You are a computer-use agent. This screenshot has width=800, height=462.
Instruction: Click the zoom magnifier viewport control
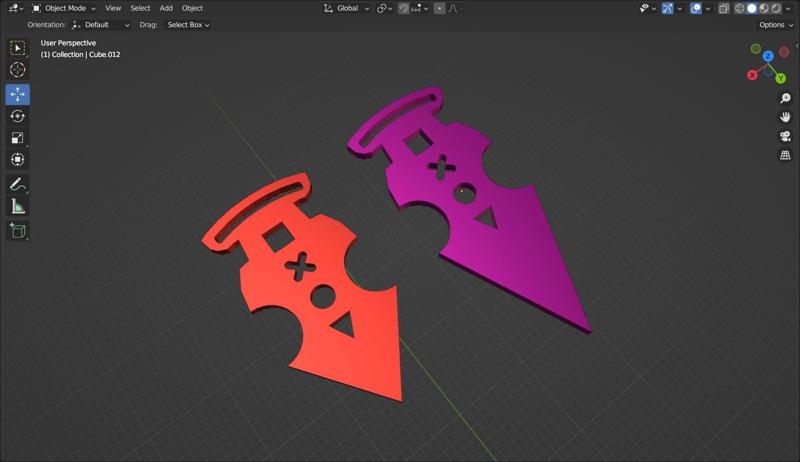point(785,98)
